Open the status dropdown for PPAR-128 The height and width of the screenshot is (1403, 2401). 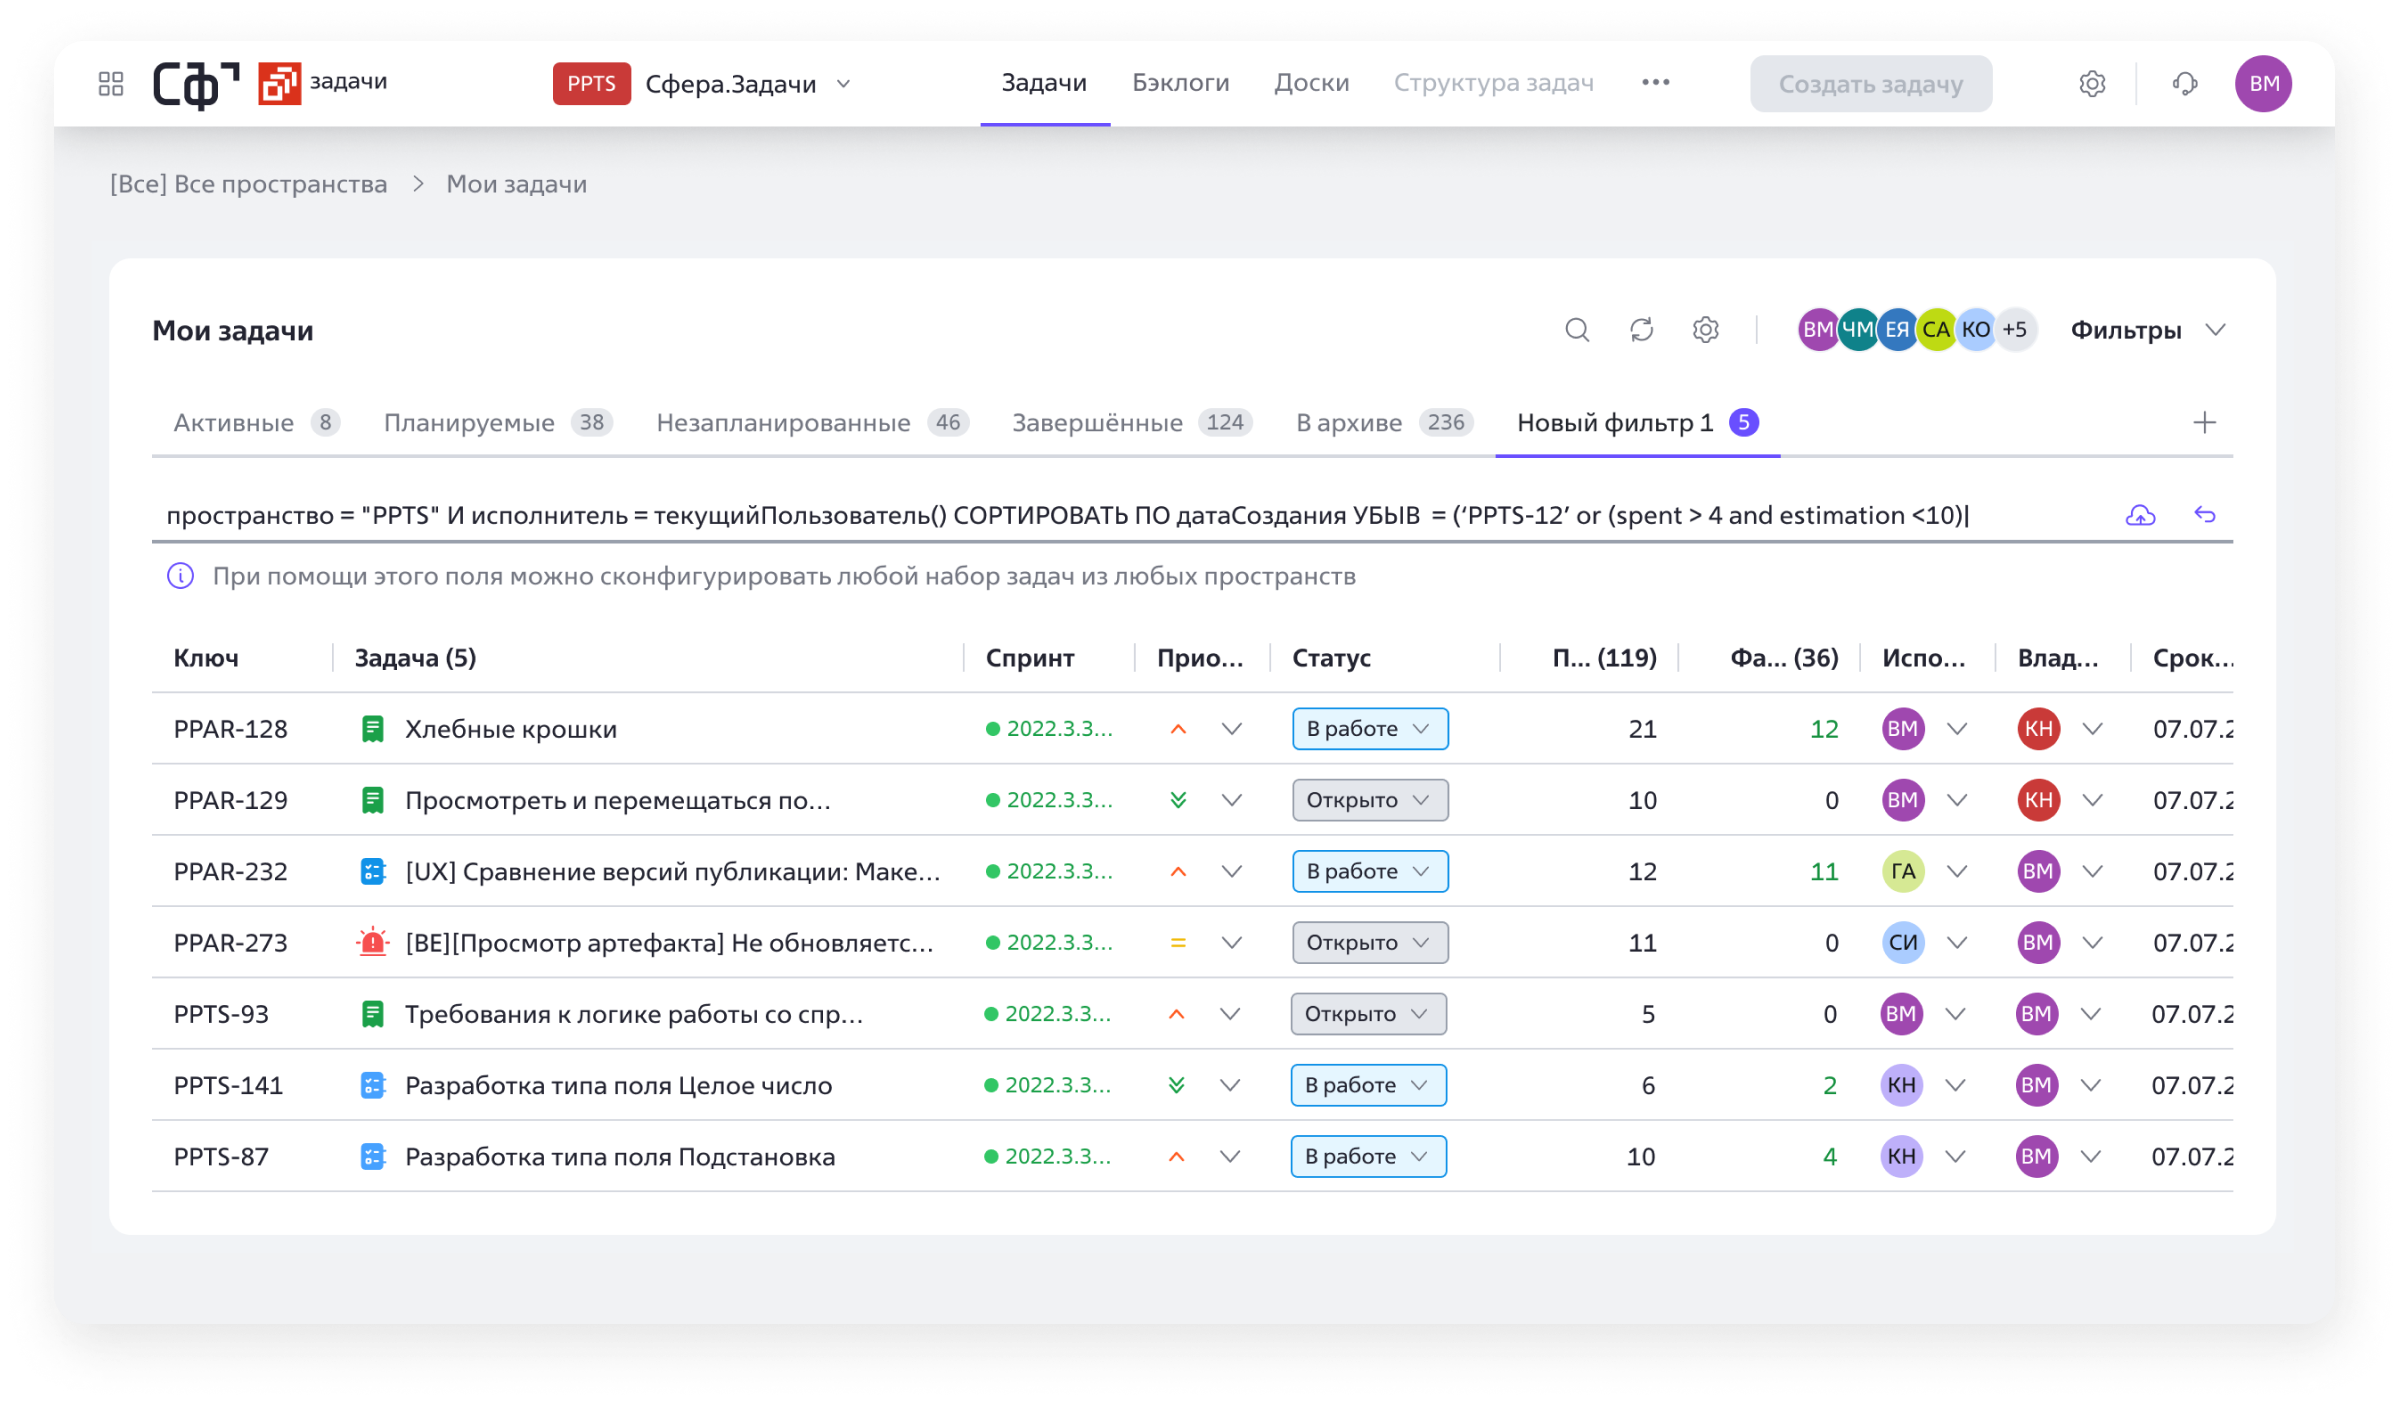1369,729
